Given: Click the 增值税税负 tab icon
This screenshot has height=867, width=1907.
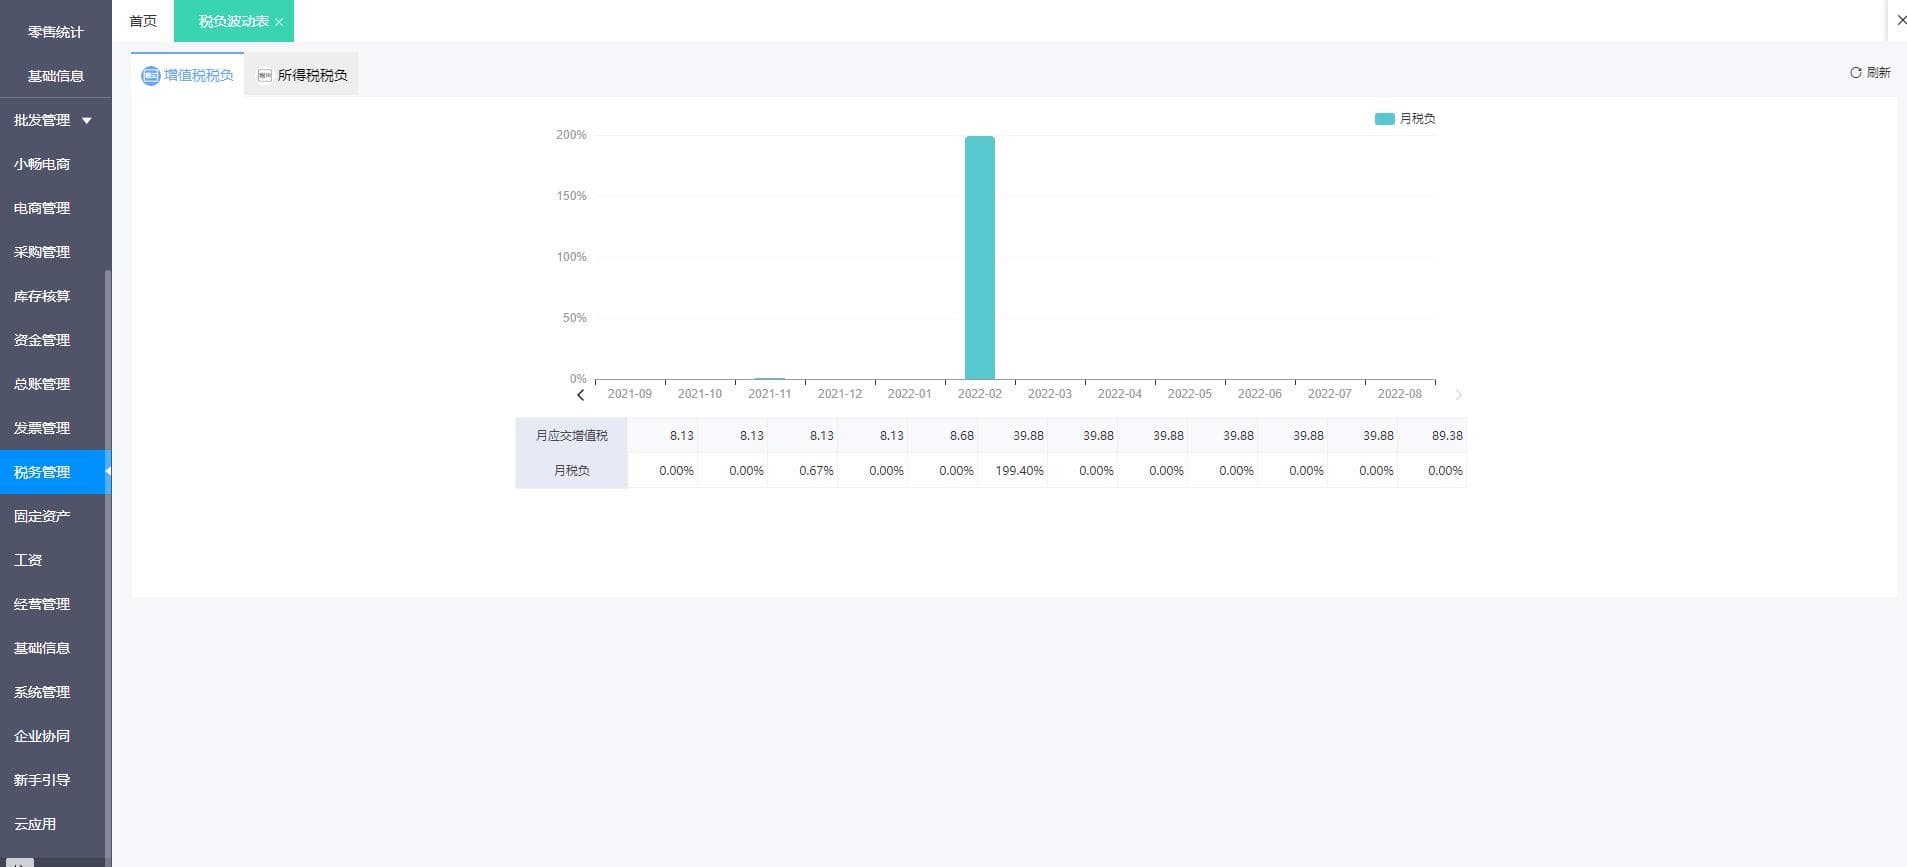Looking at the screenshot, I should (150, 75).
